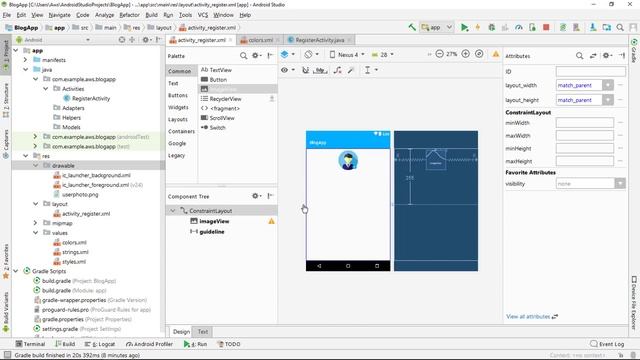Open the layout_height dropdown arrow
Screen dimensions: 640x360
pos(608,100)
